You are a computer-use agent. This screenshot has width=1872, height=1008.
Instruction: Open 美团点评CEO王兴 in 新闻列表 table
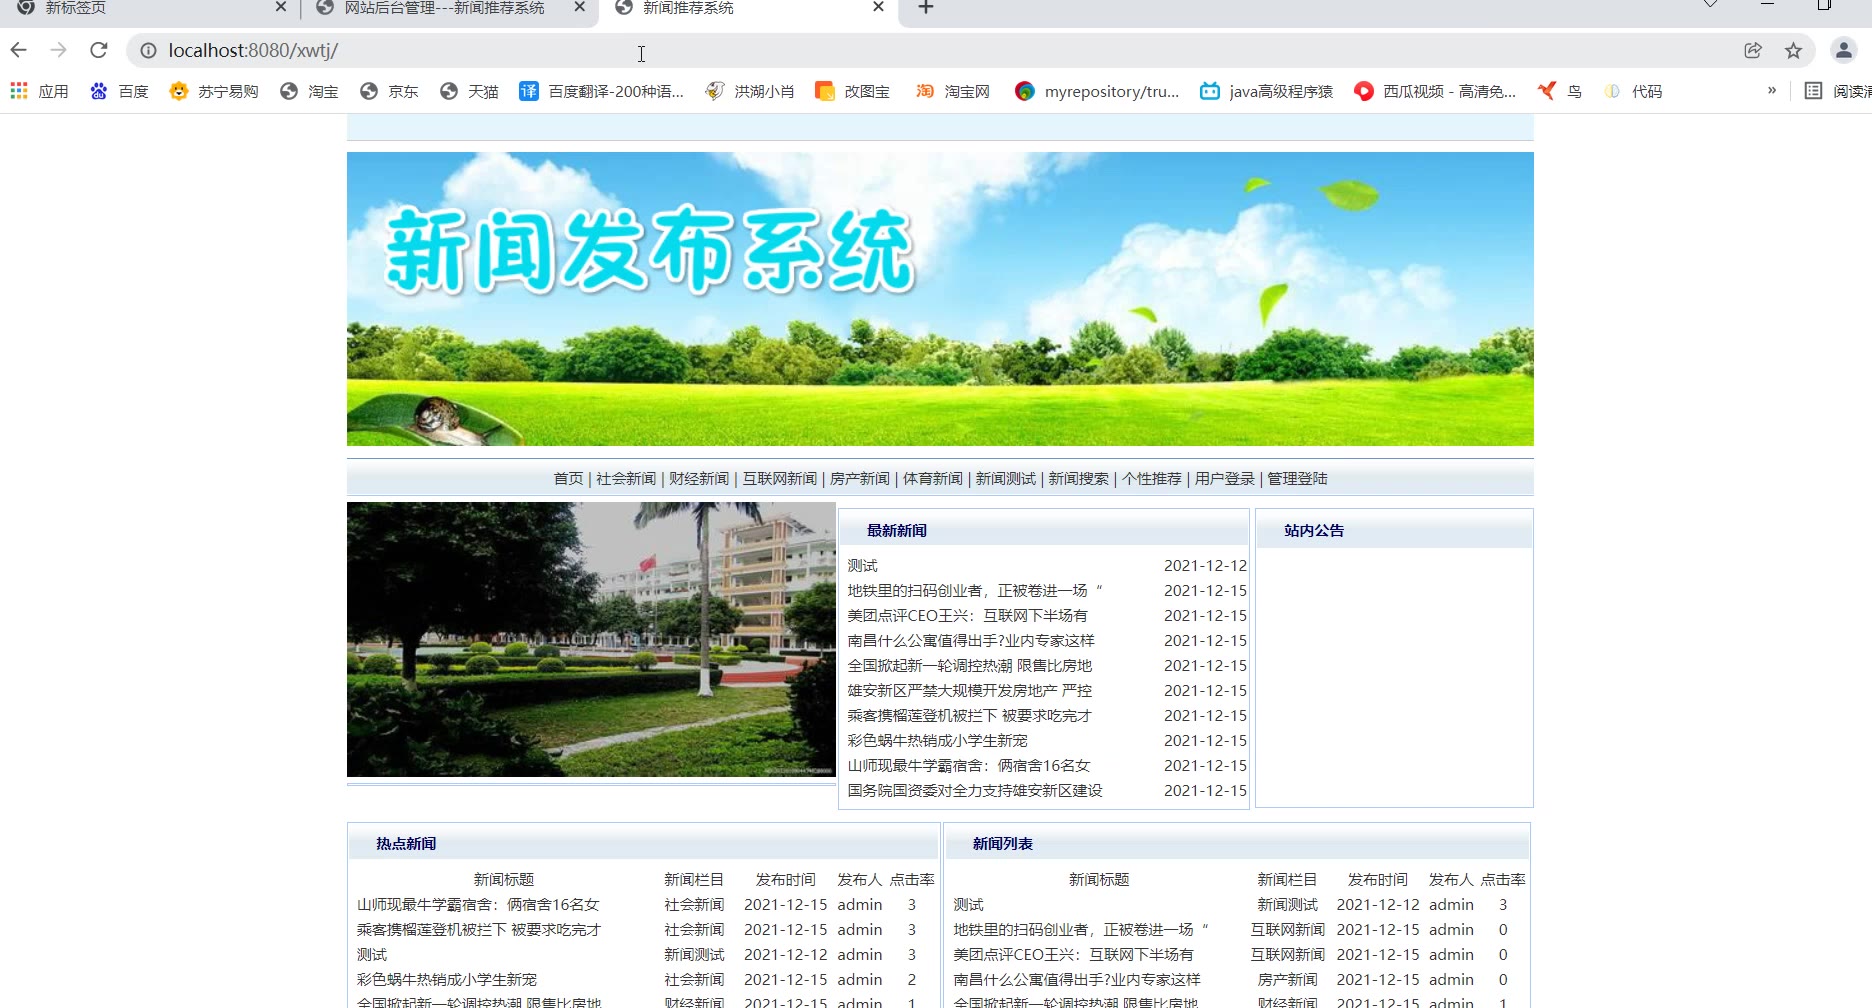pyautogui.click(x=1073, y=955)
